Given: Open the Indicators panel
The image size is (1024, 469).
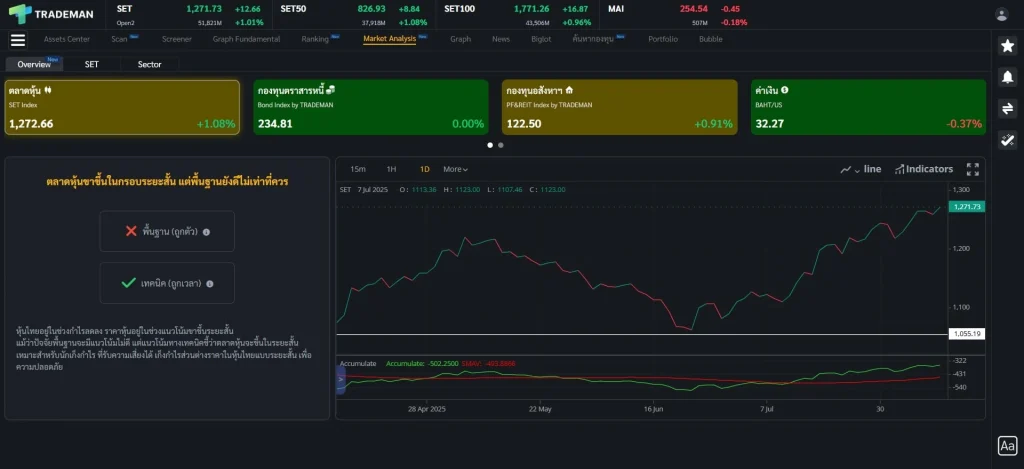Looking at the screenshot, I should click(x=923, y=169).
